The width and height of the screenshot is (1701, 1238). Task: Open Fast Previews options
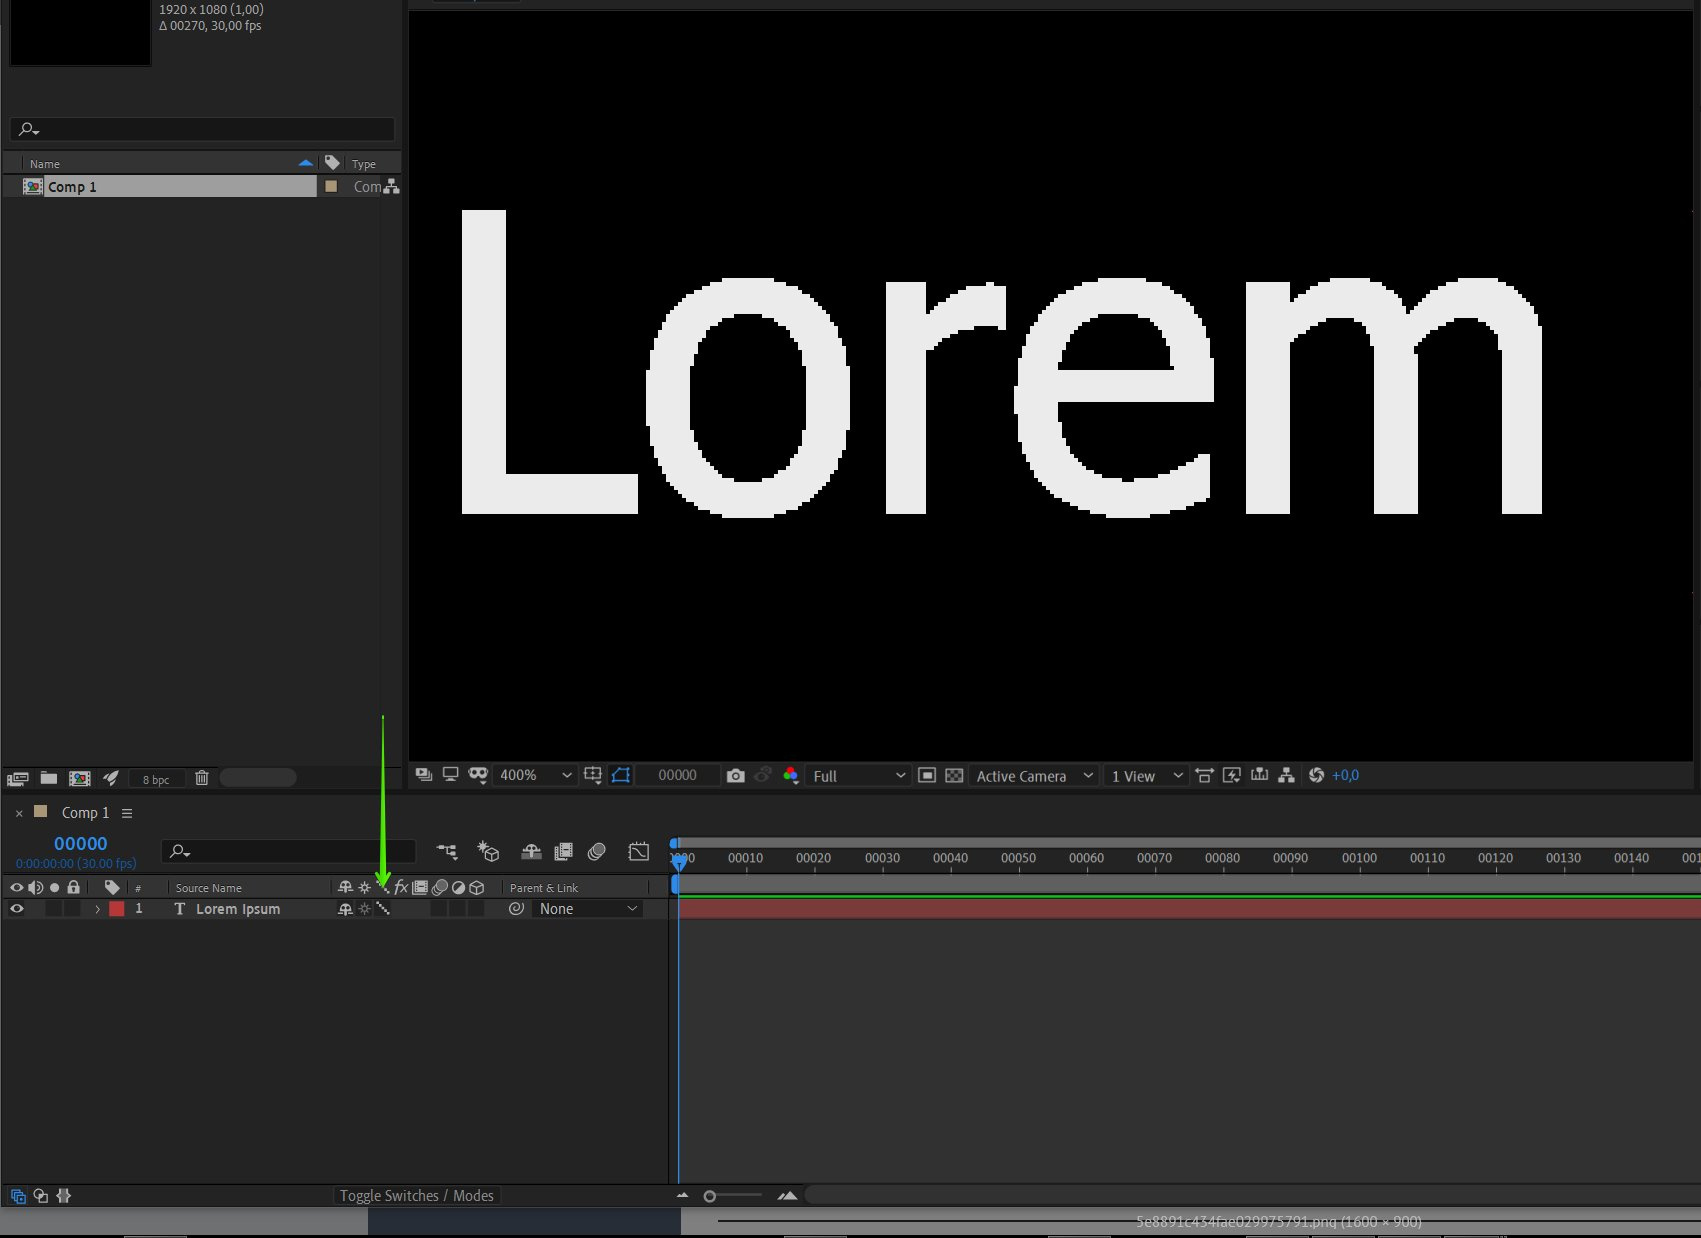click(1232, 775)
